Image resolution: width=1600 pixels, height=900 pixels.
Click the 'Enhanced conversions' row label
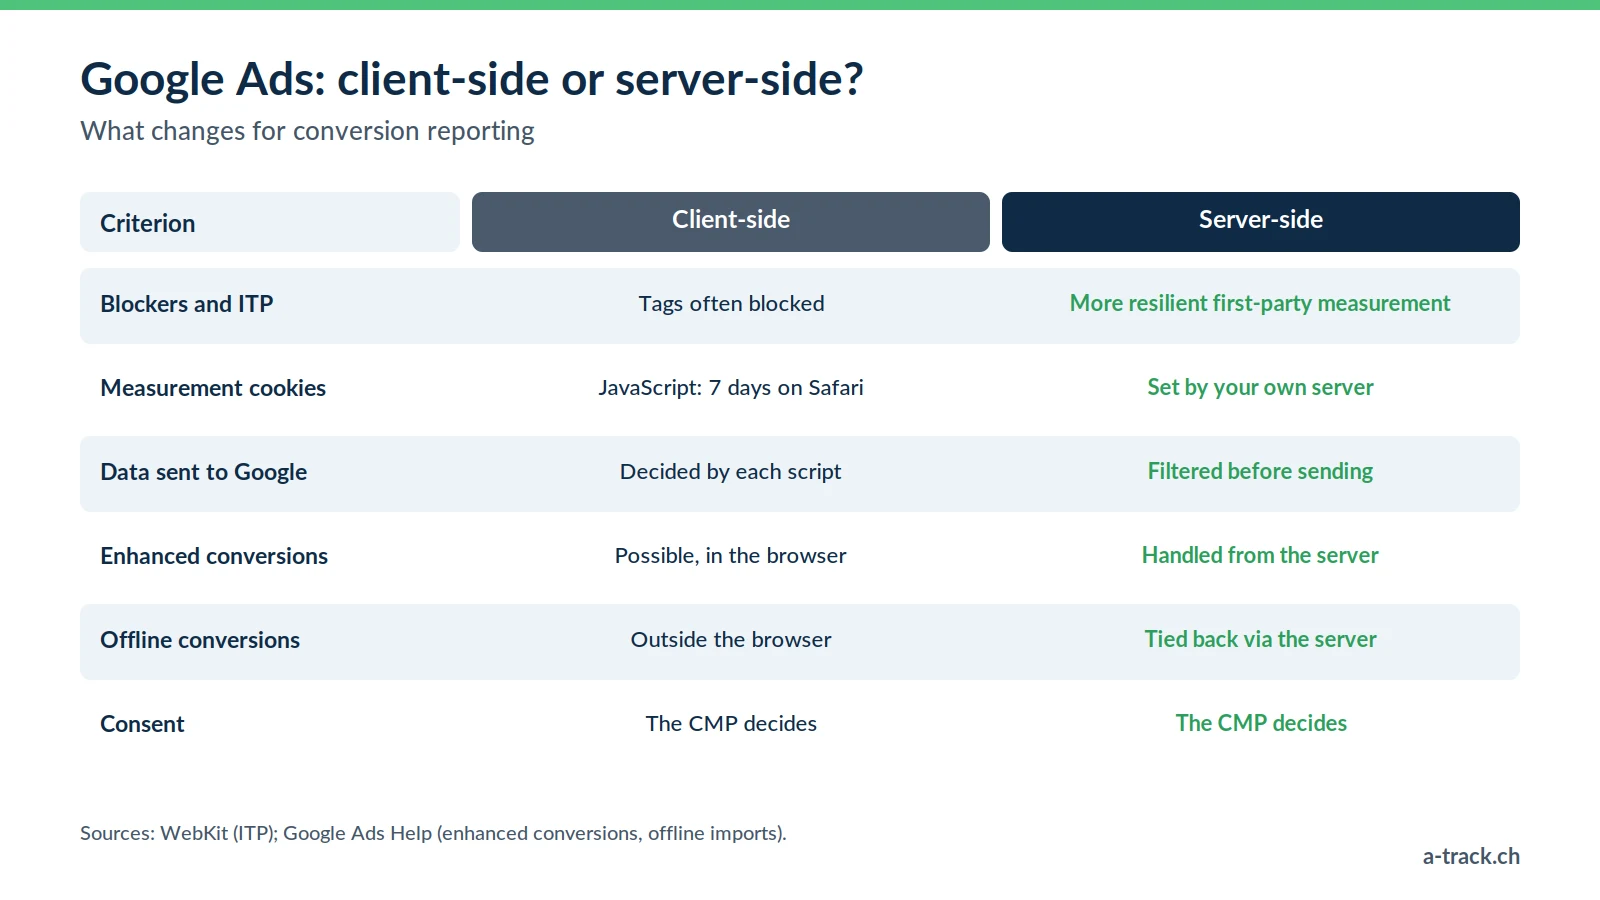pos(214,556)
